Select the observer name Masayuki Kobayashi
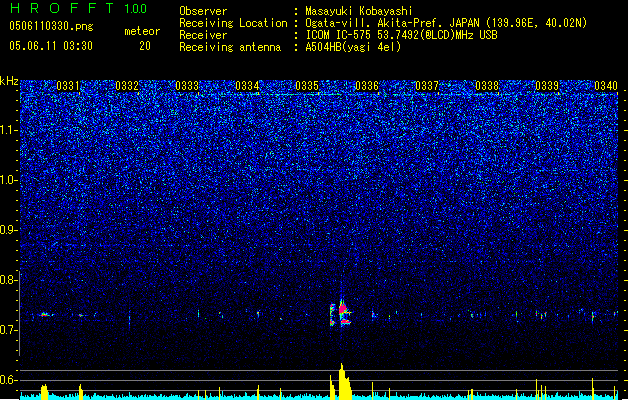 click(x=359, y=11)
